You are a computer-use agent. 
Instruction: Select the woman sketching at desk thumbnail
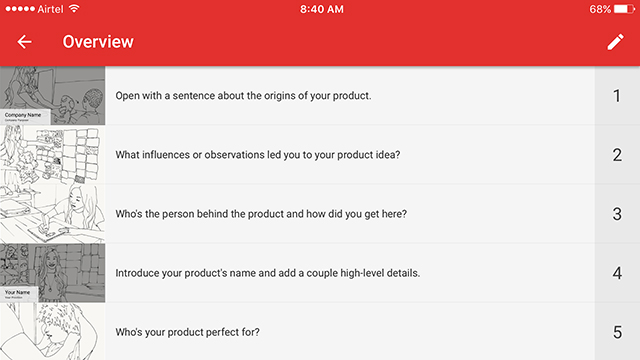52,214
